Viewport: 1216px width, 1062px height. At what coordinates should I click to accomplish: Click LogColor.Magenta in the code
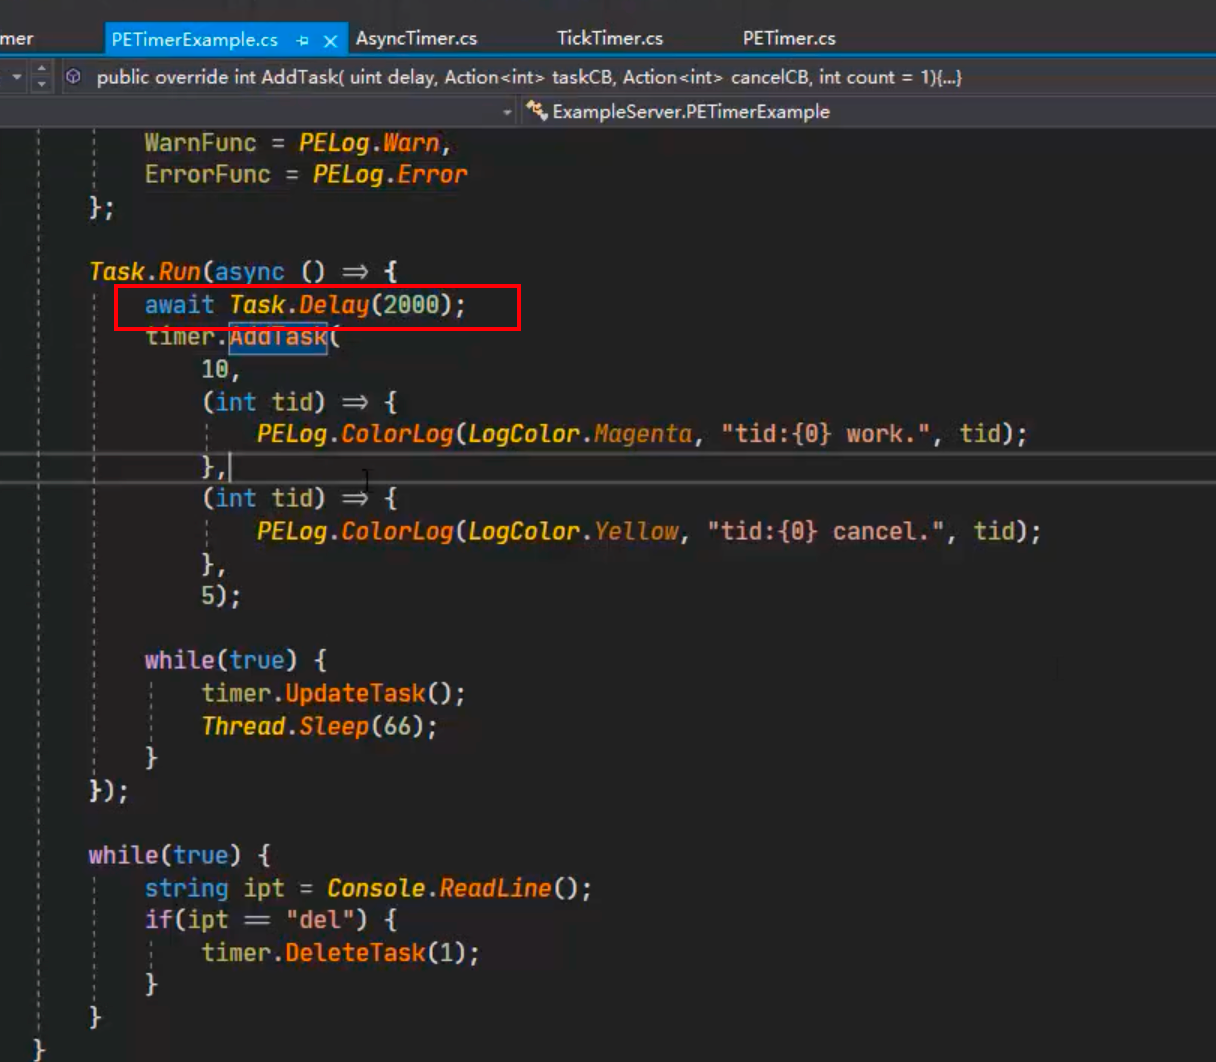(x=580, y=434)
